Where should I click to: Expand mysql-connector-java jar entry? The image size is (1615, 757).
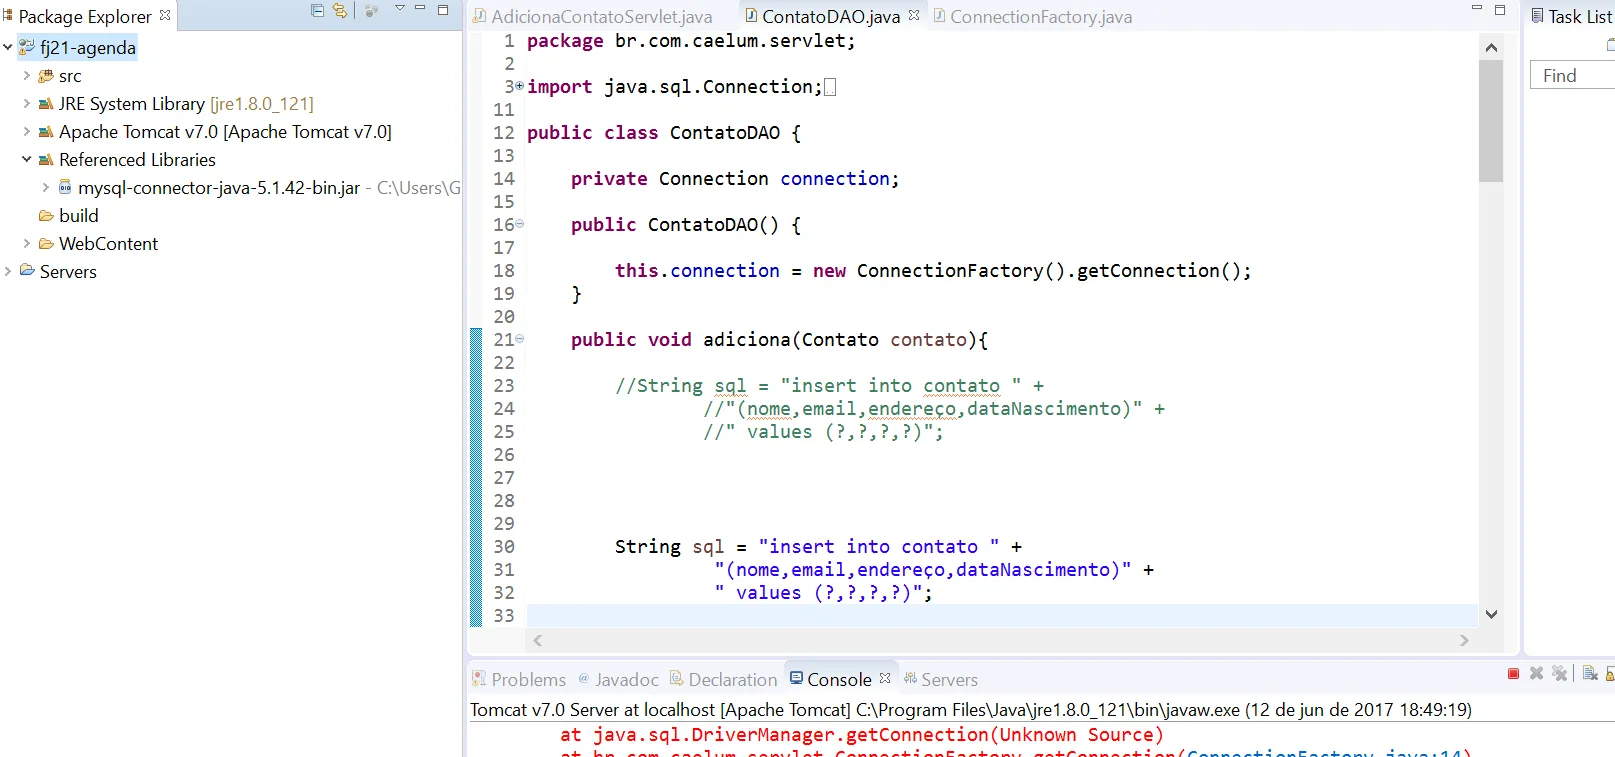coord(46,187)
